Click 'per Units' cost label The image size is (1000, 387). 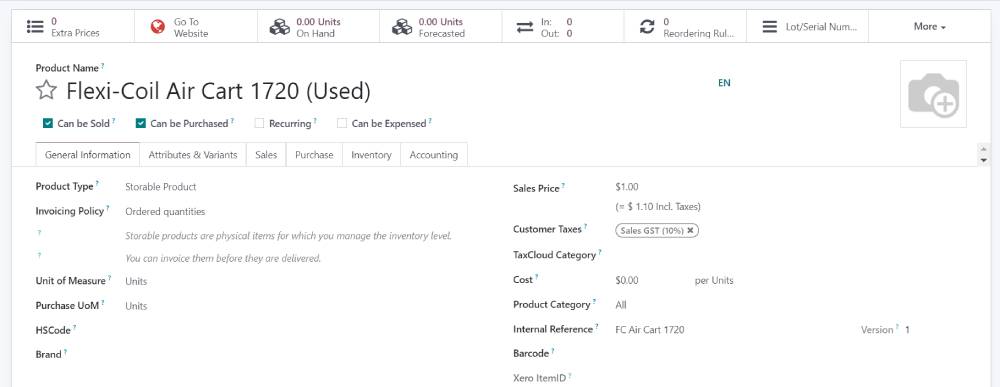click(x=714, y=281)
